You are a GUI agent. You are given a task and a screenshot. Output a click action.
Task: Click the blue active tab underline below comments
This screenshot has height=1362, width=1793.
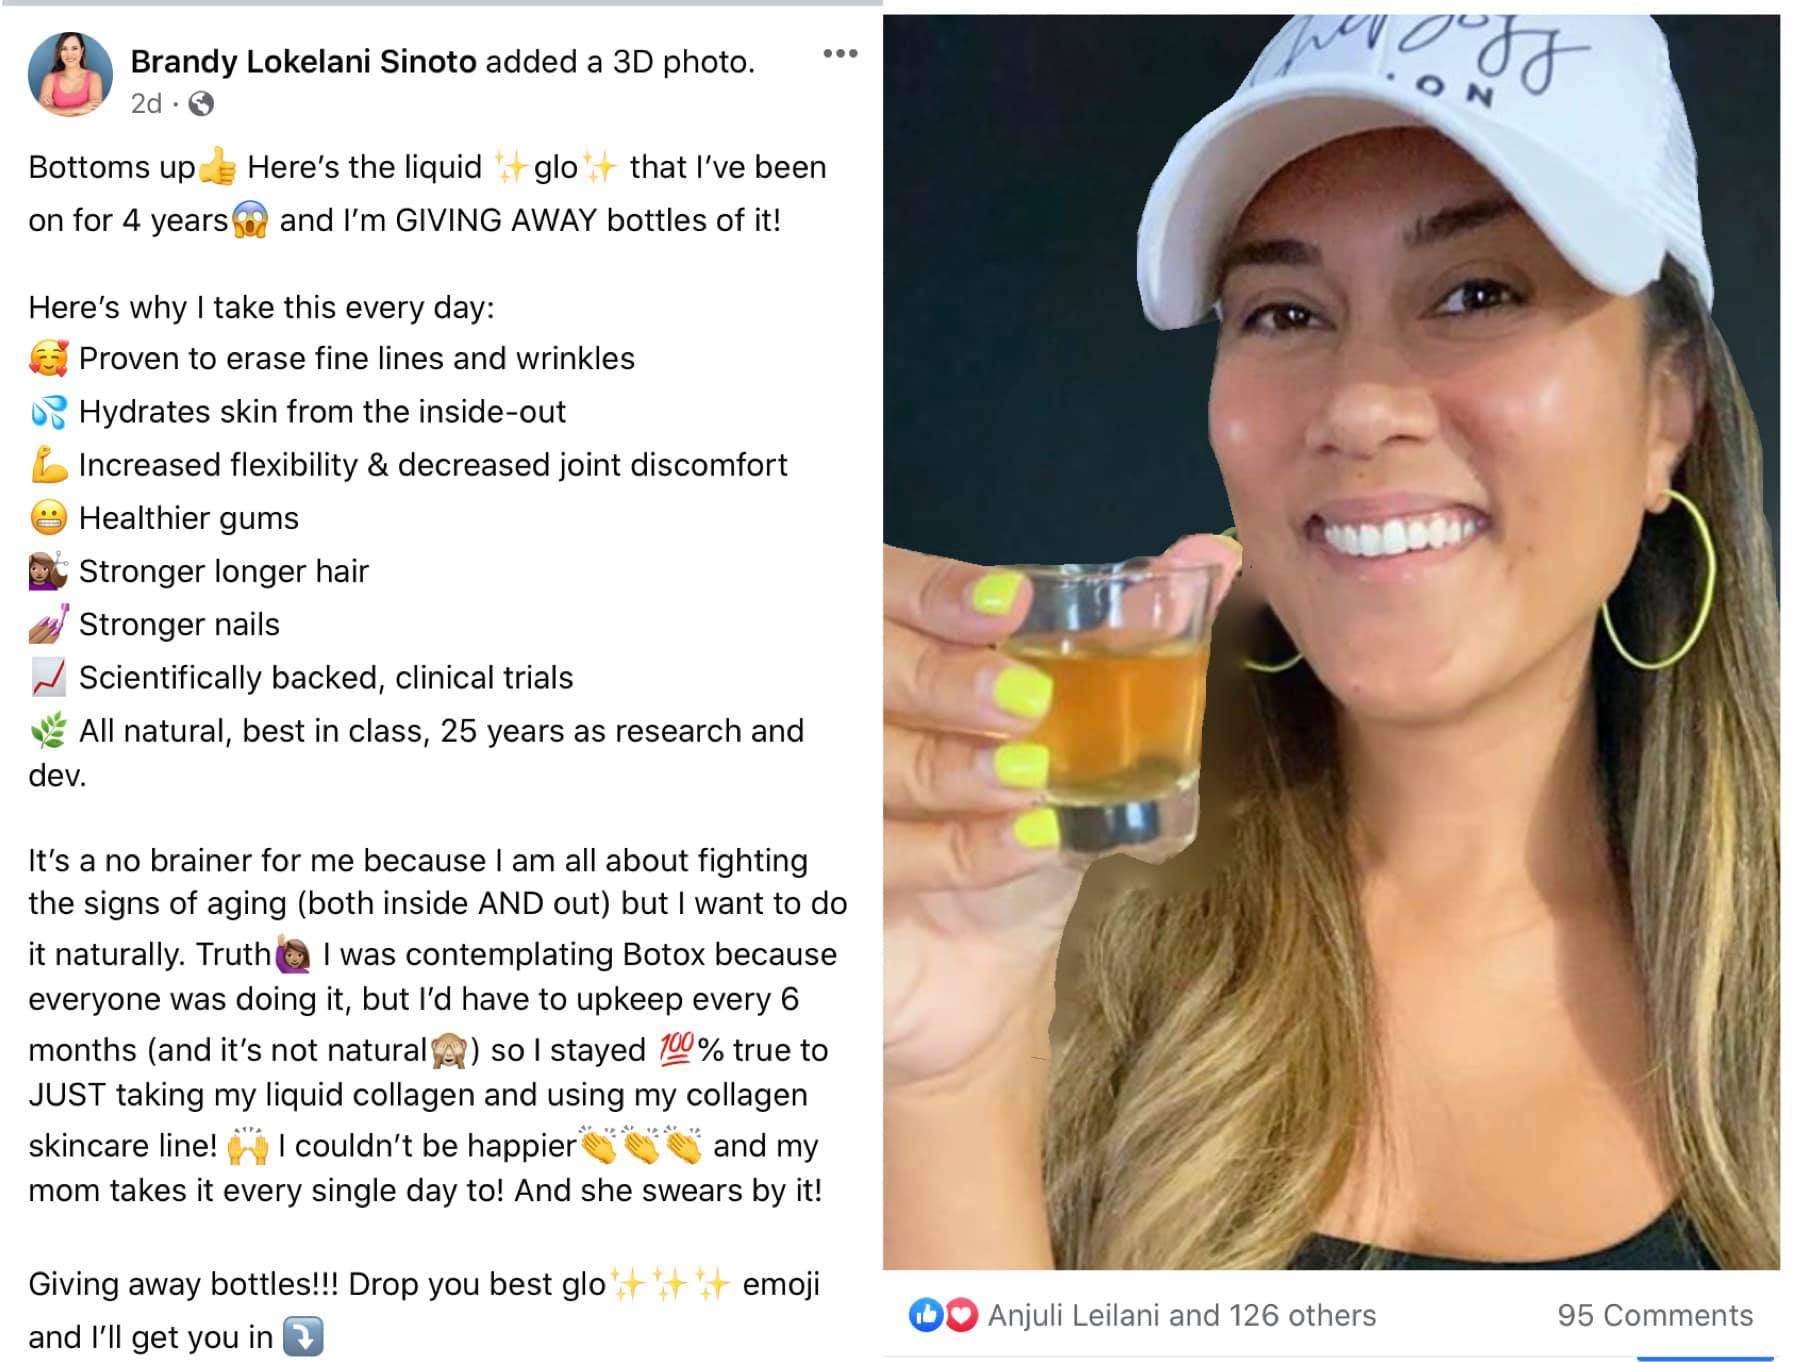1705,1358
